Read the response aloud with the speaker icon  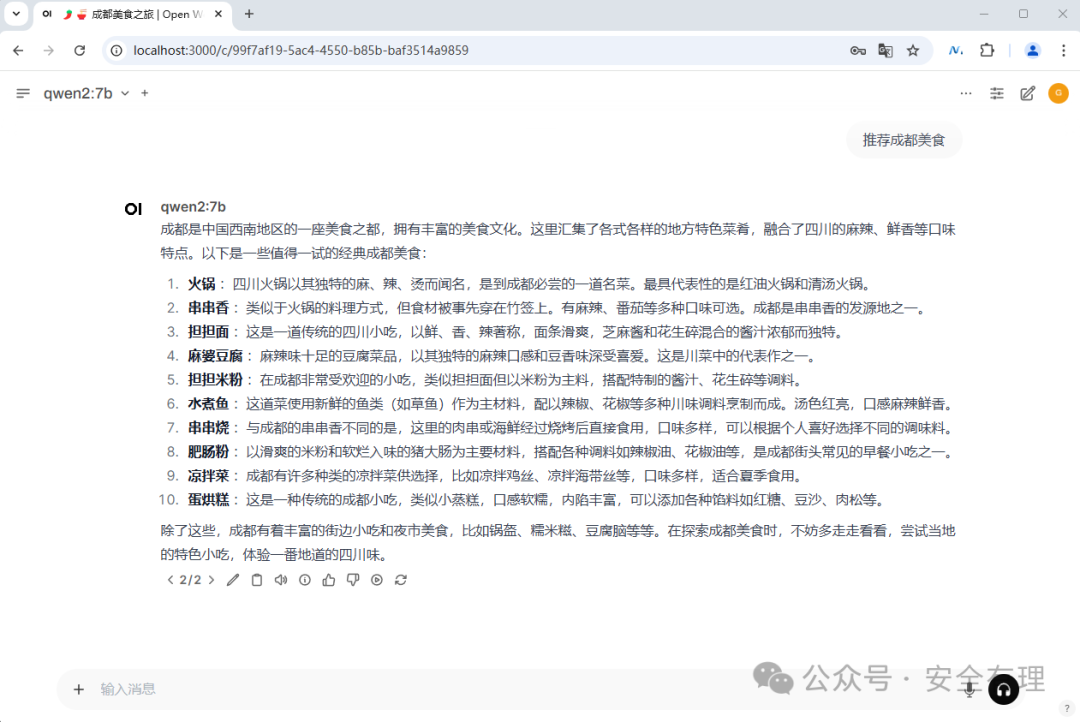[x=280, y=580]
